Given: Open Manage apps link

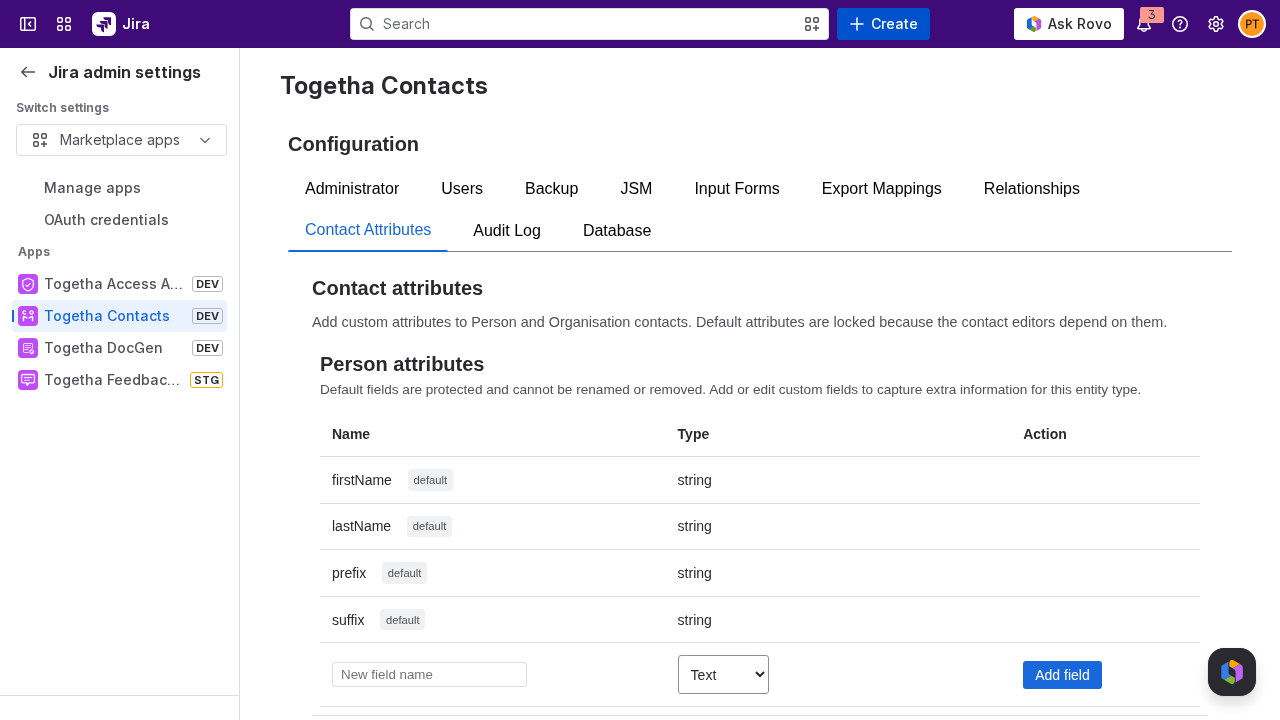Looking at the screenshot, I should (92, 188).
